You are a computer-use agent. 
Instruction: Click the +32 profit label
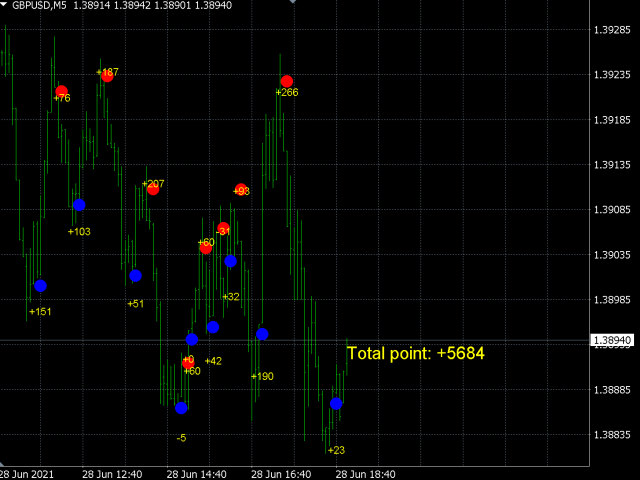tap(231, 297)
